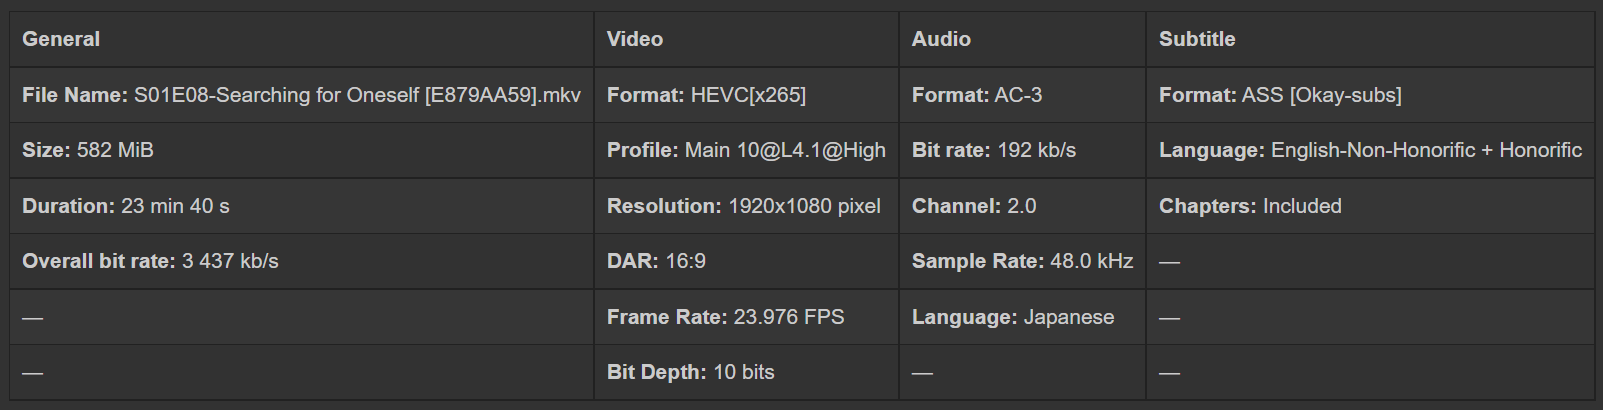Click the Sample Rate 48.0 kHz cell

coord(1022,261)
